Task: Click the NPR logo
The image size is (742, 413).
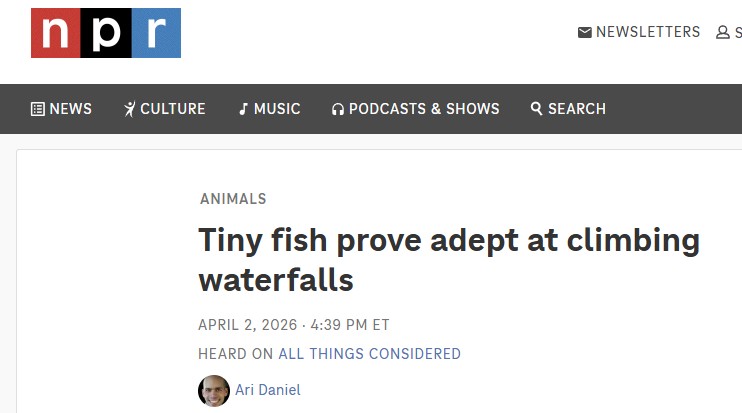Action: (106, 33)
